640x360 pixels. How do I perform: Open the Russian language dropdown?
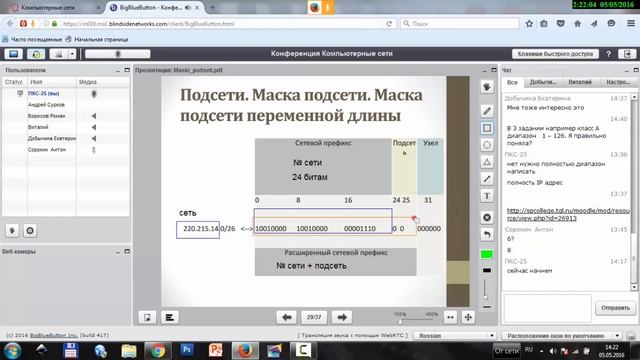click(x=455, y=336)
